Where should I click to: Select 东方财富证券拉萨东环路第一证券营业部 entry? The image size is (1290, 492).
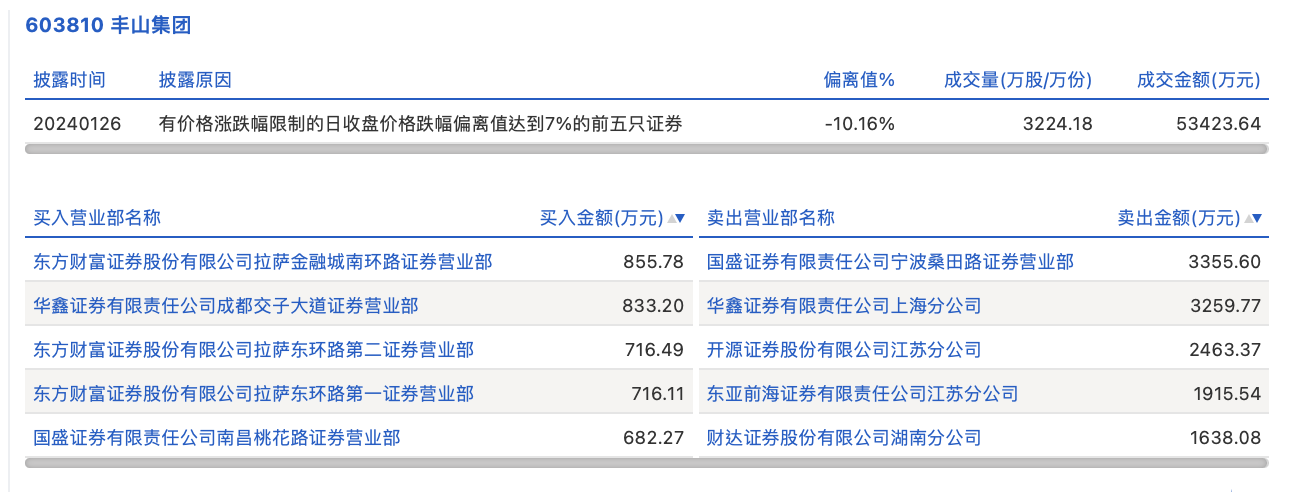(254, 394)
